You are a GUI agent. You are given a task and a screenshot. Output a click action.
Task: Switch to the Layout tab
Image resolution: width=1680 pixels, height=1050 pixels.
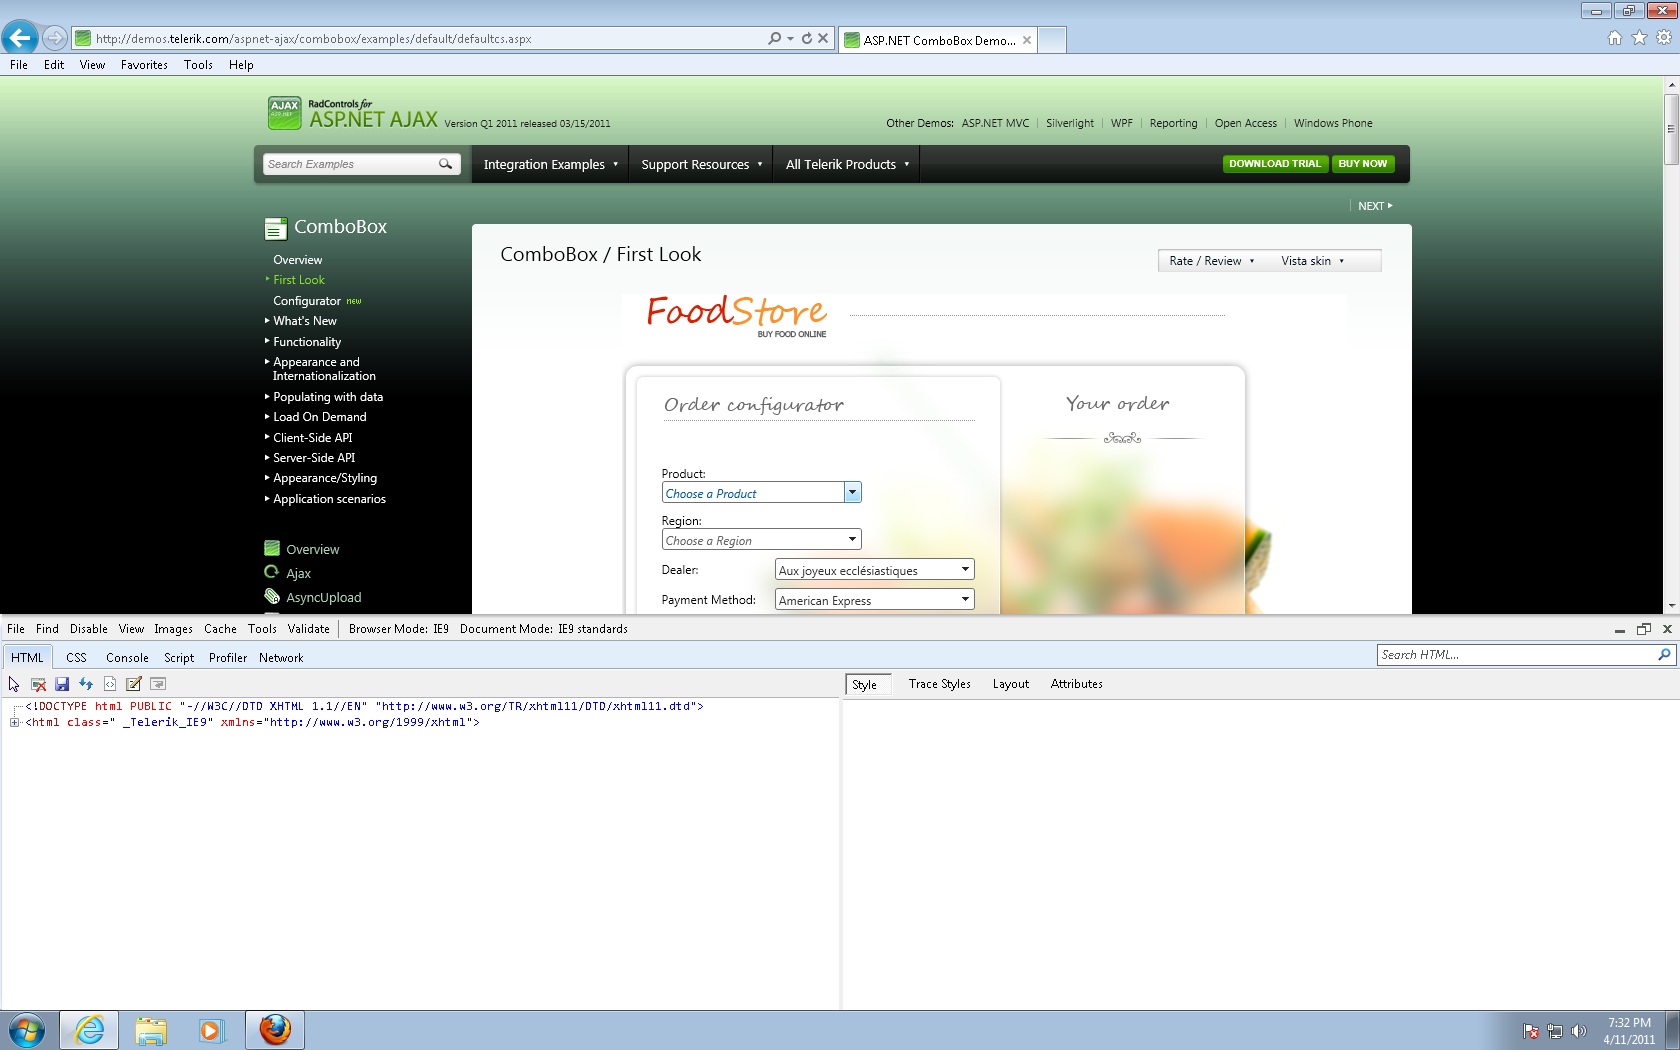click(1011, 684)
